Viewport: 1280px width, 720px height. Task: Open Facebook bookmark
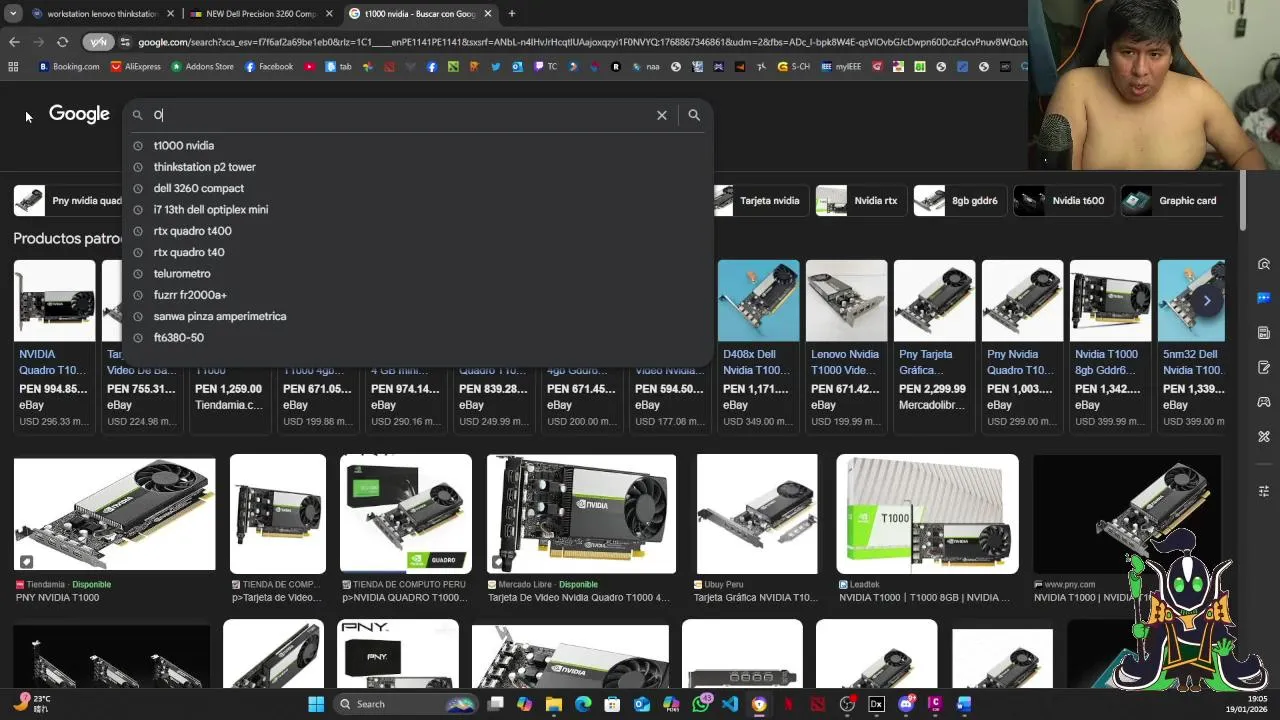(269, 67)
